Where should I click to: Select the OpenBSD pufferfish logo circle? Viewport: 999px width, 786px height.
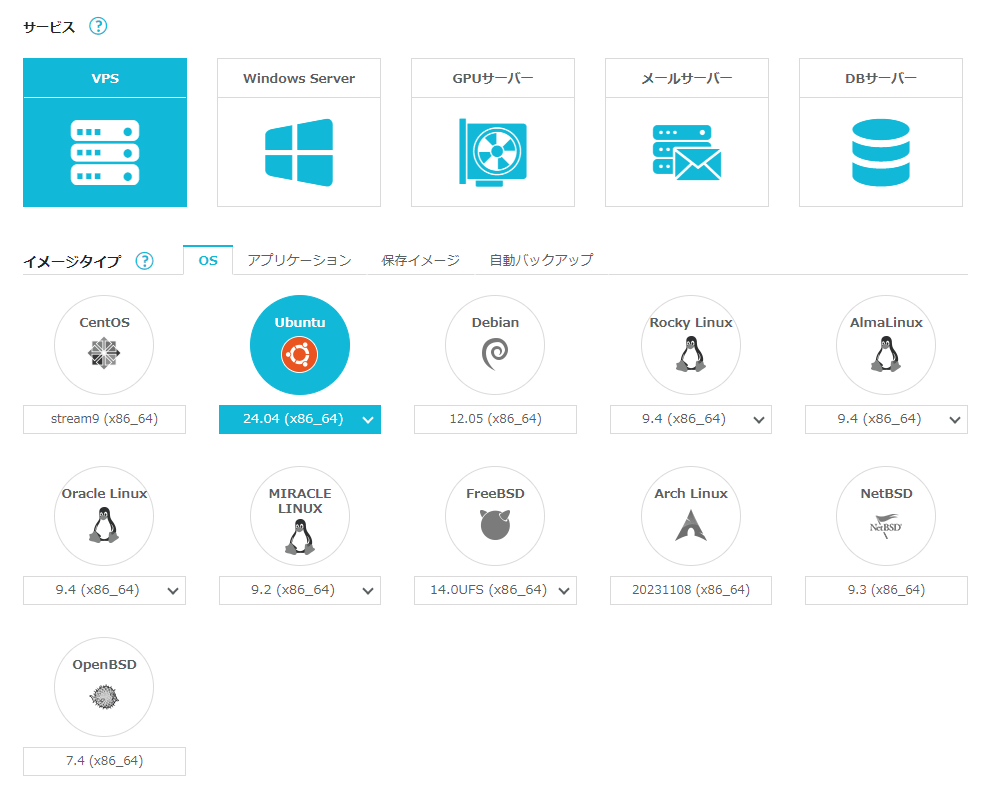click(104, 687)
